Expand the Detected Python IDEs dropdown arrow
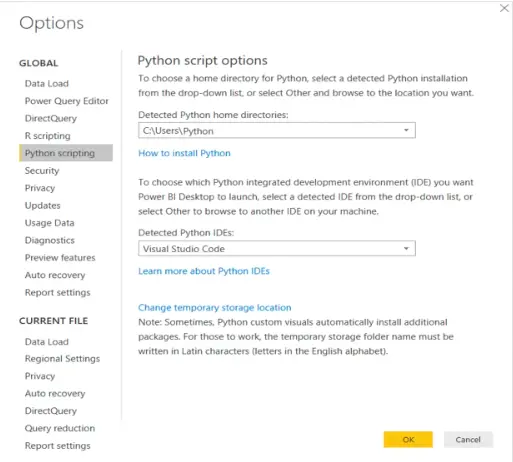 coord(406,248)
